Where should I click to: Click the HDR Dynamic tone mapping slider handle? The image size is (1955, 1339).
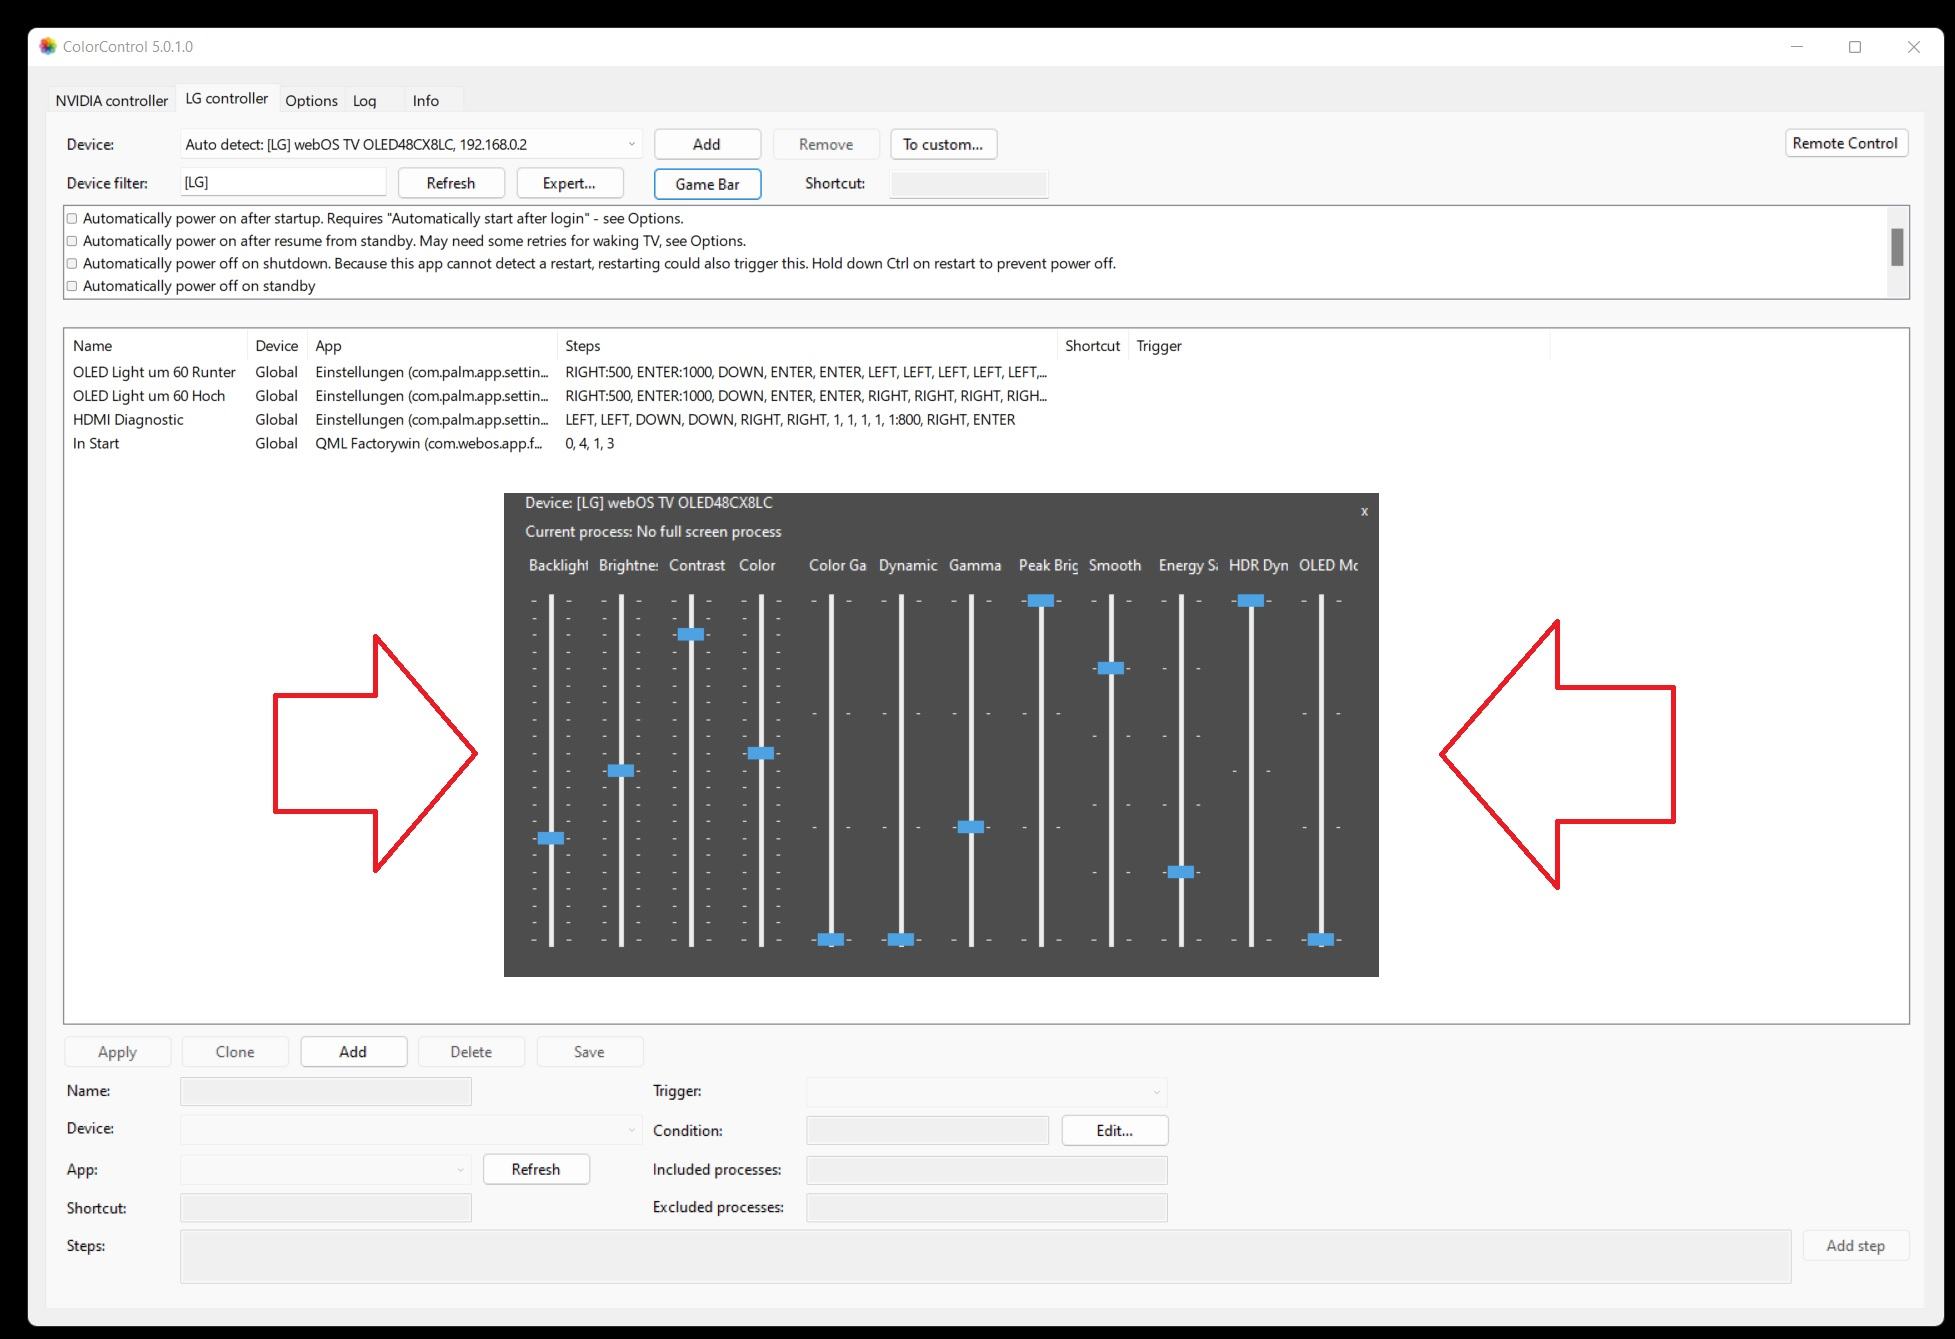tap(1251, 600)
